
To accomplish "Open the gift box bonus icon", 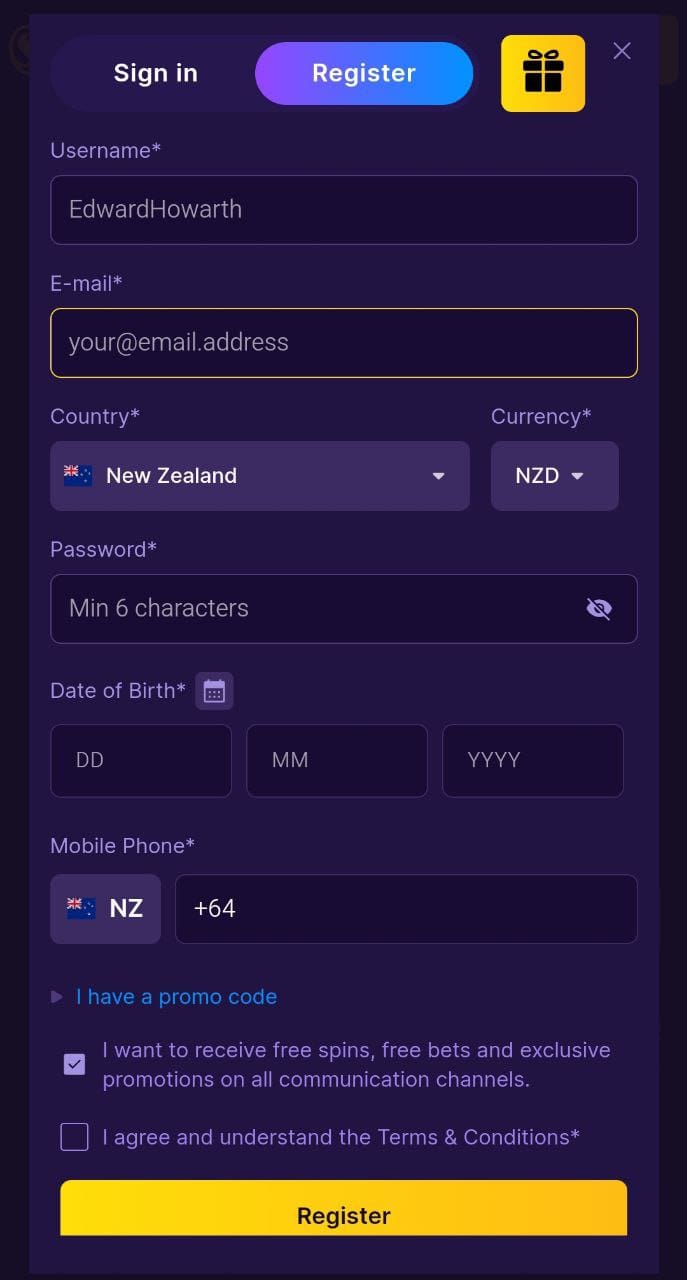I will tap(543, 73).
